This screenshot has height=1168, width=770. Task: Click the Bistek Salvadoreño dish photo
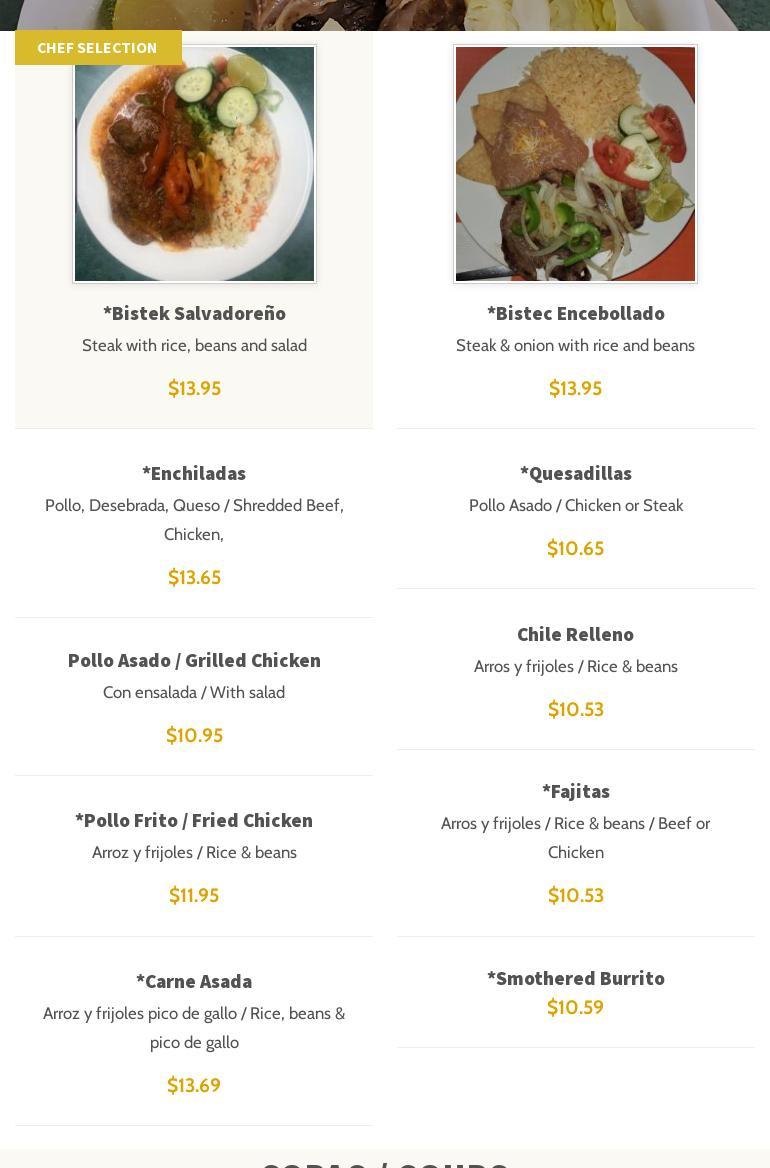pos(194,164)
